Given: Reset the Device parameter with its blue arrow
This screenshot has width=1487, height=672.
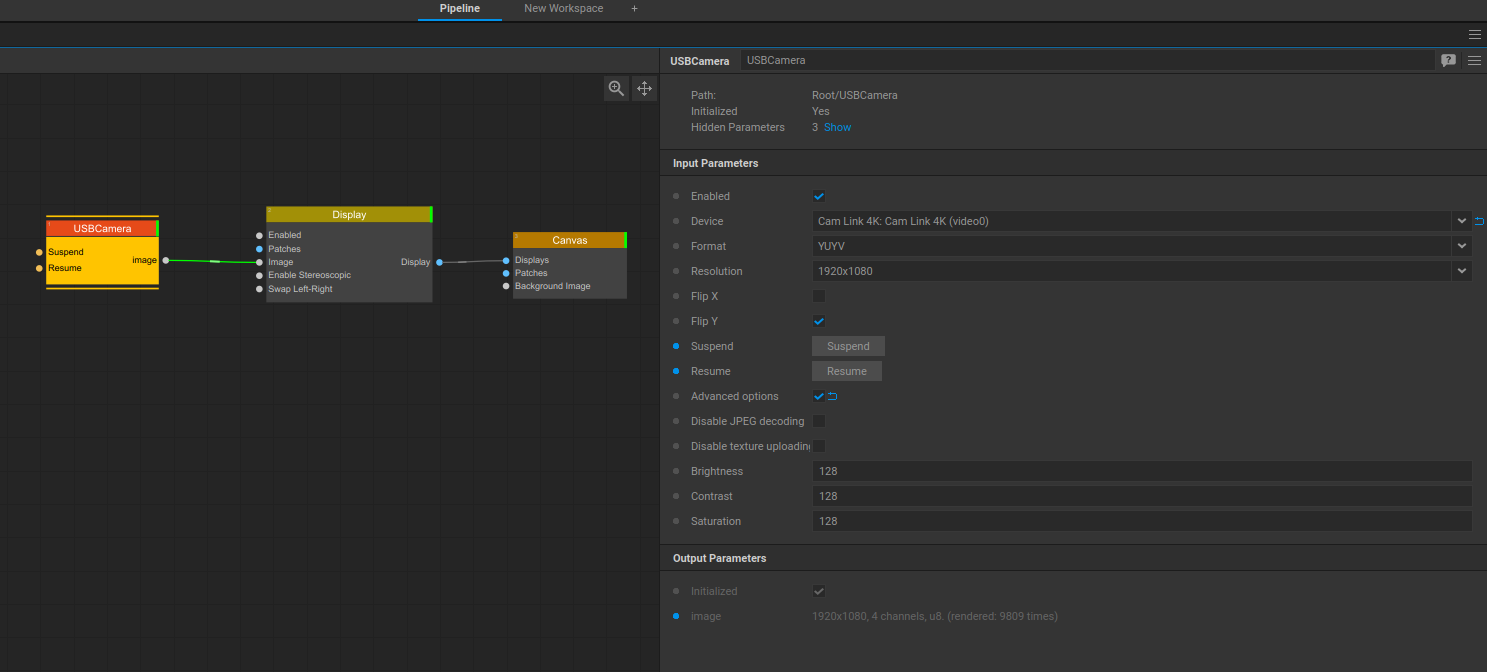Looking at the screenshot, I should coord(1479,221).
